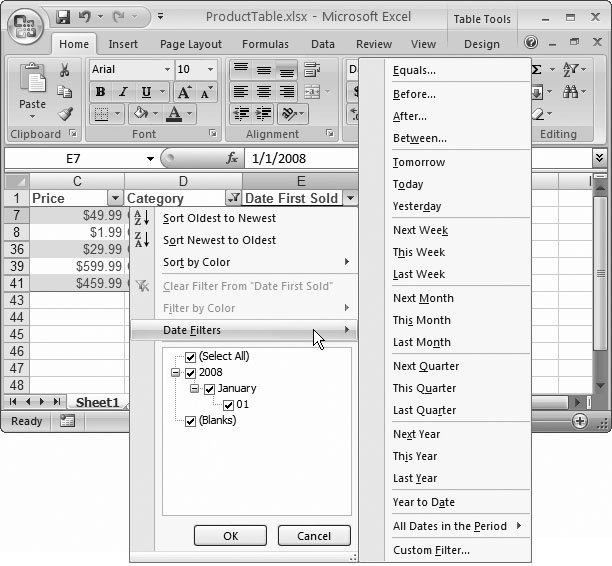This screenshot has width=612, height=566.
Task: Uncheck the (Select All) checkbox
Action: [190, 357]
